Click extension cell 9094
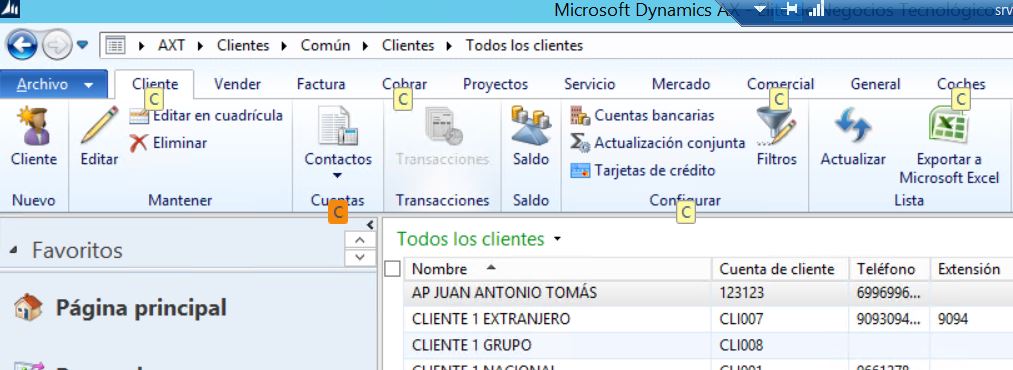 point(972,319)
